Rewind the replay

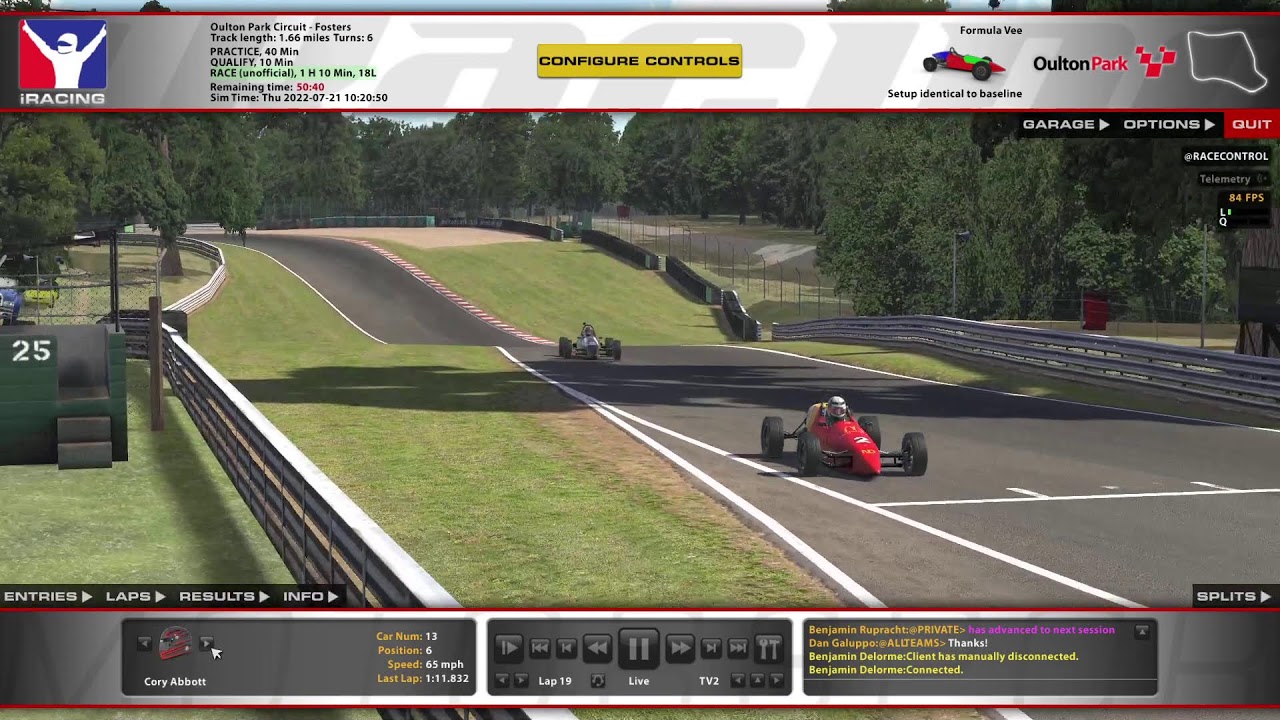pos(597,648)
